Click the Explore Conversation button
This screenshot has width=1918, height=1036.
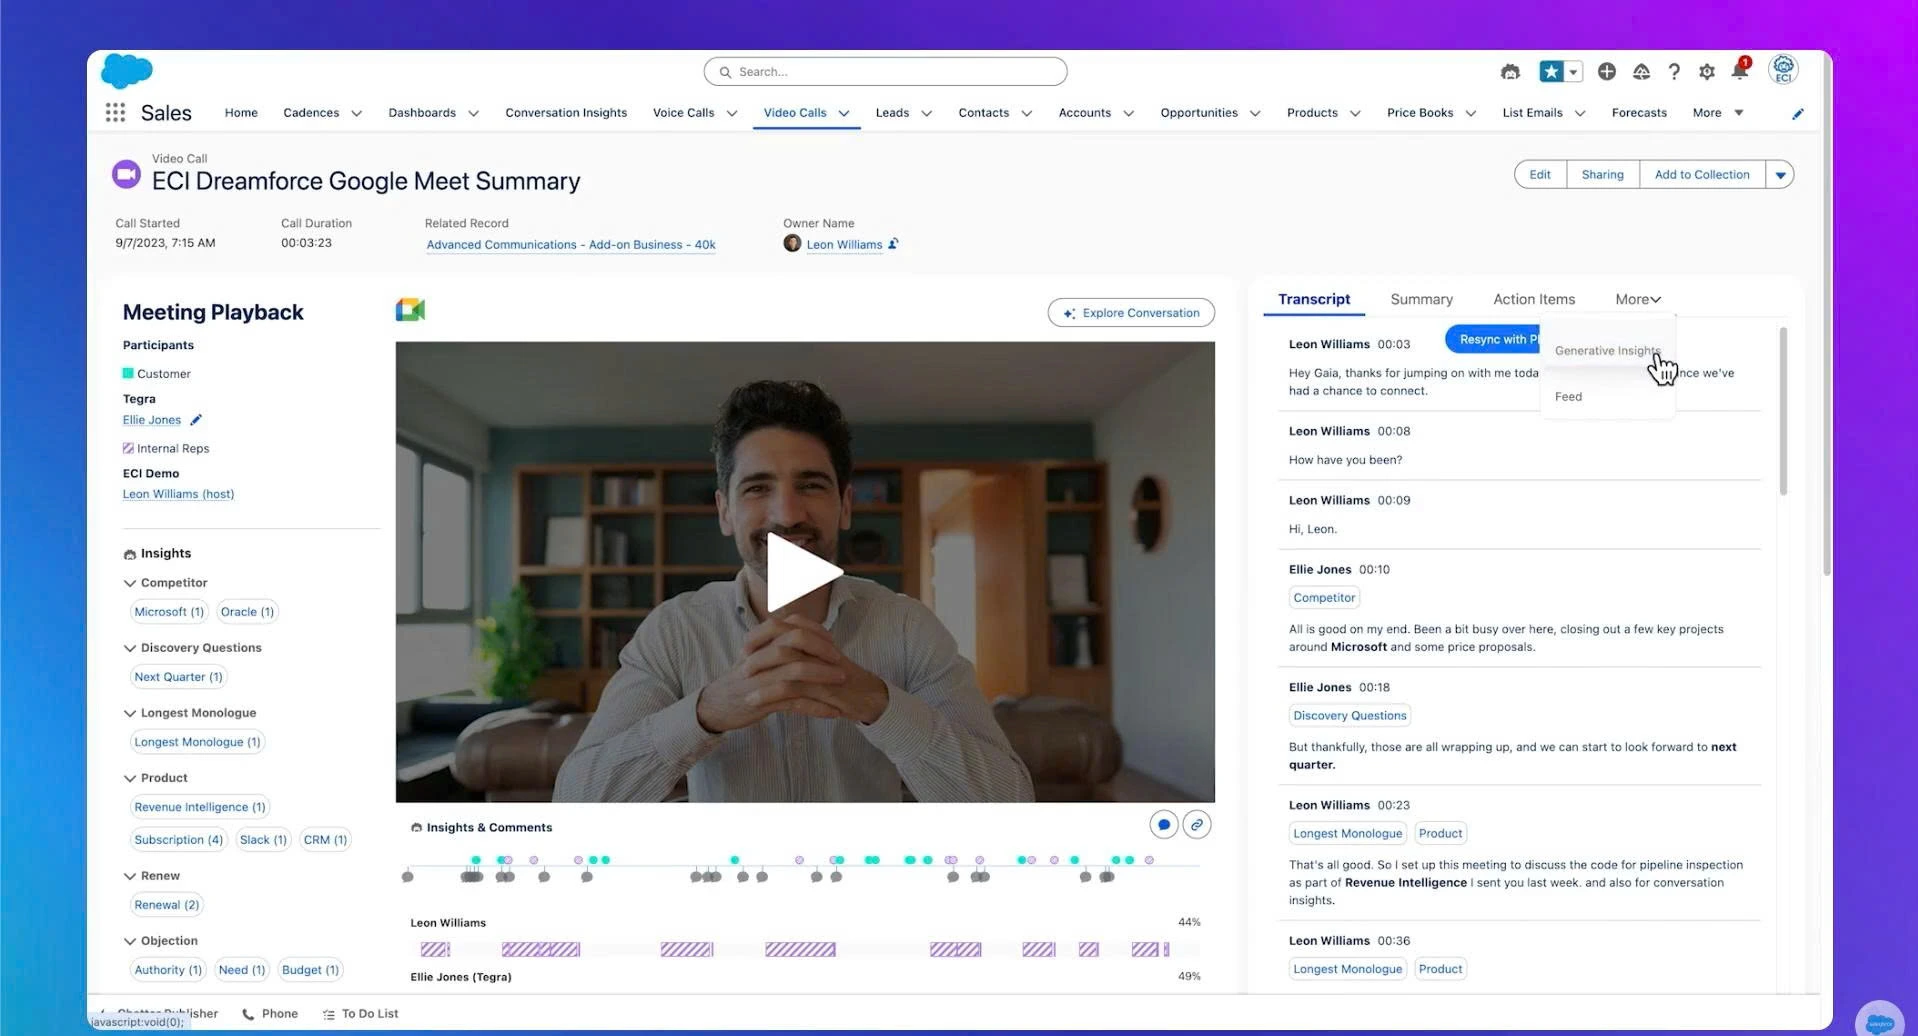(x=1130, y=312)
